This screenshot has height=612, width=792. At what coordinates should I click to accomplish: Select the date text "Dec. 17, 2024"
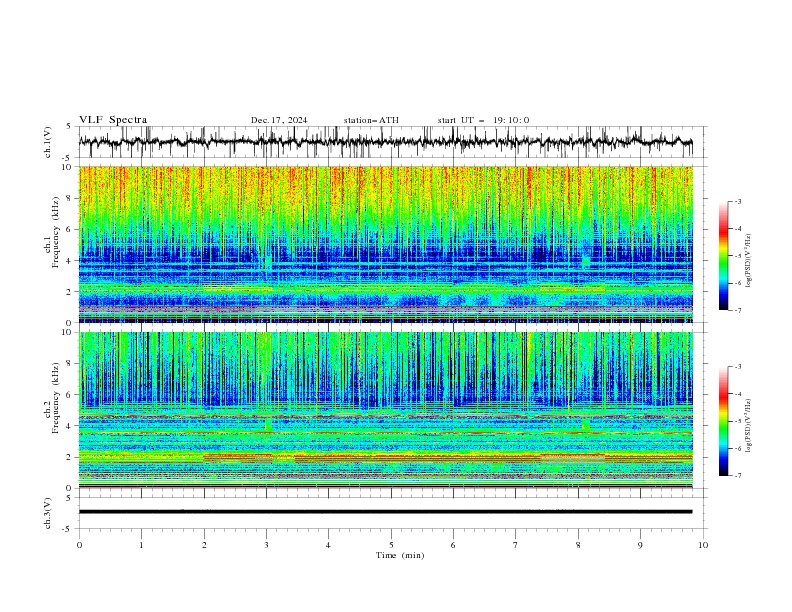pyautogui.click(x=279, y=120)
